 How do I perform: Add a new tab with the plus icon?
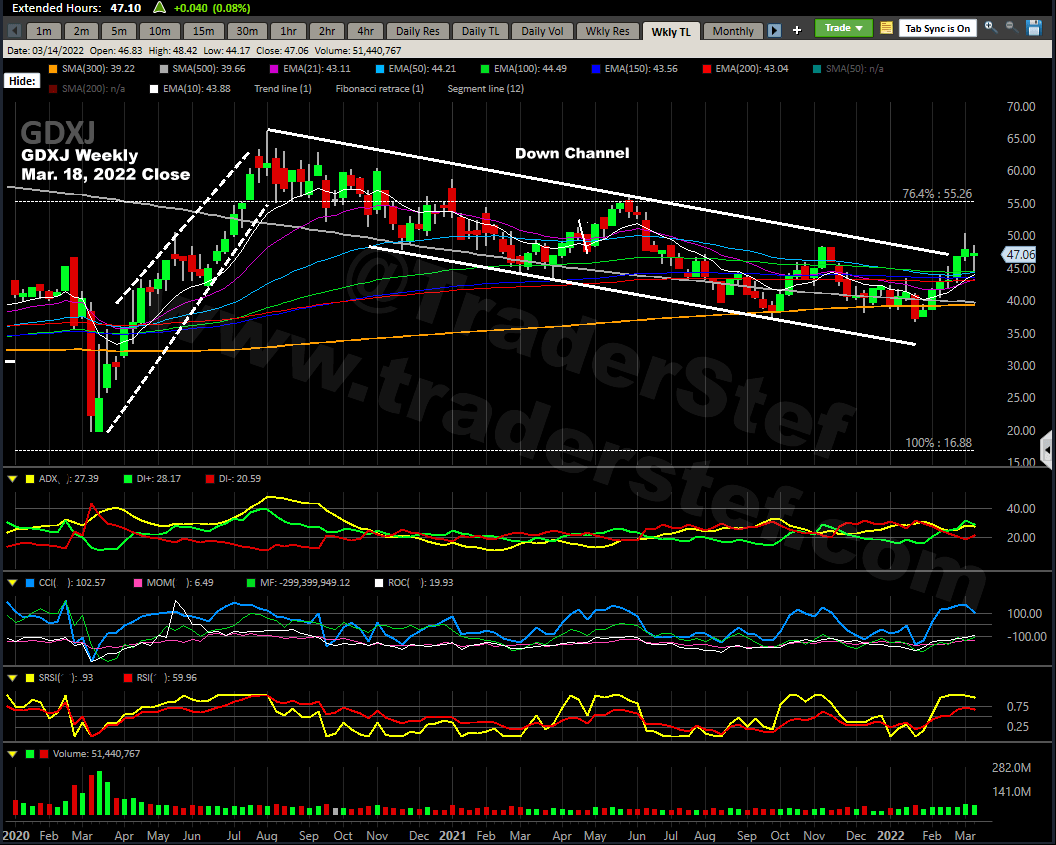coord(797,30)
